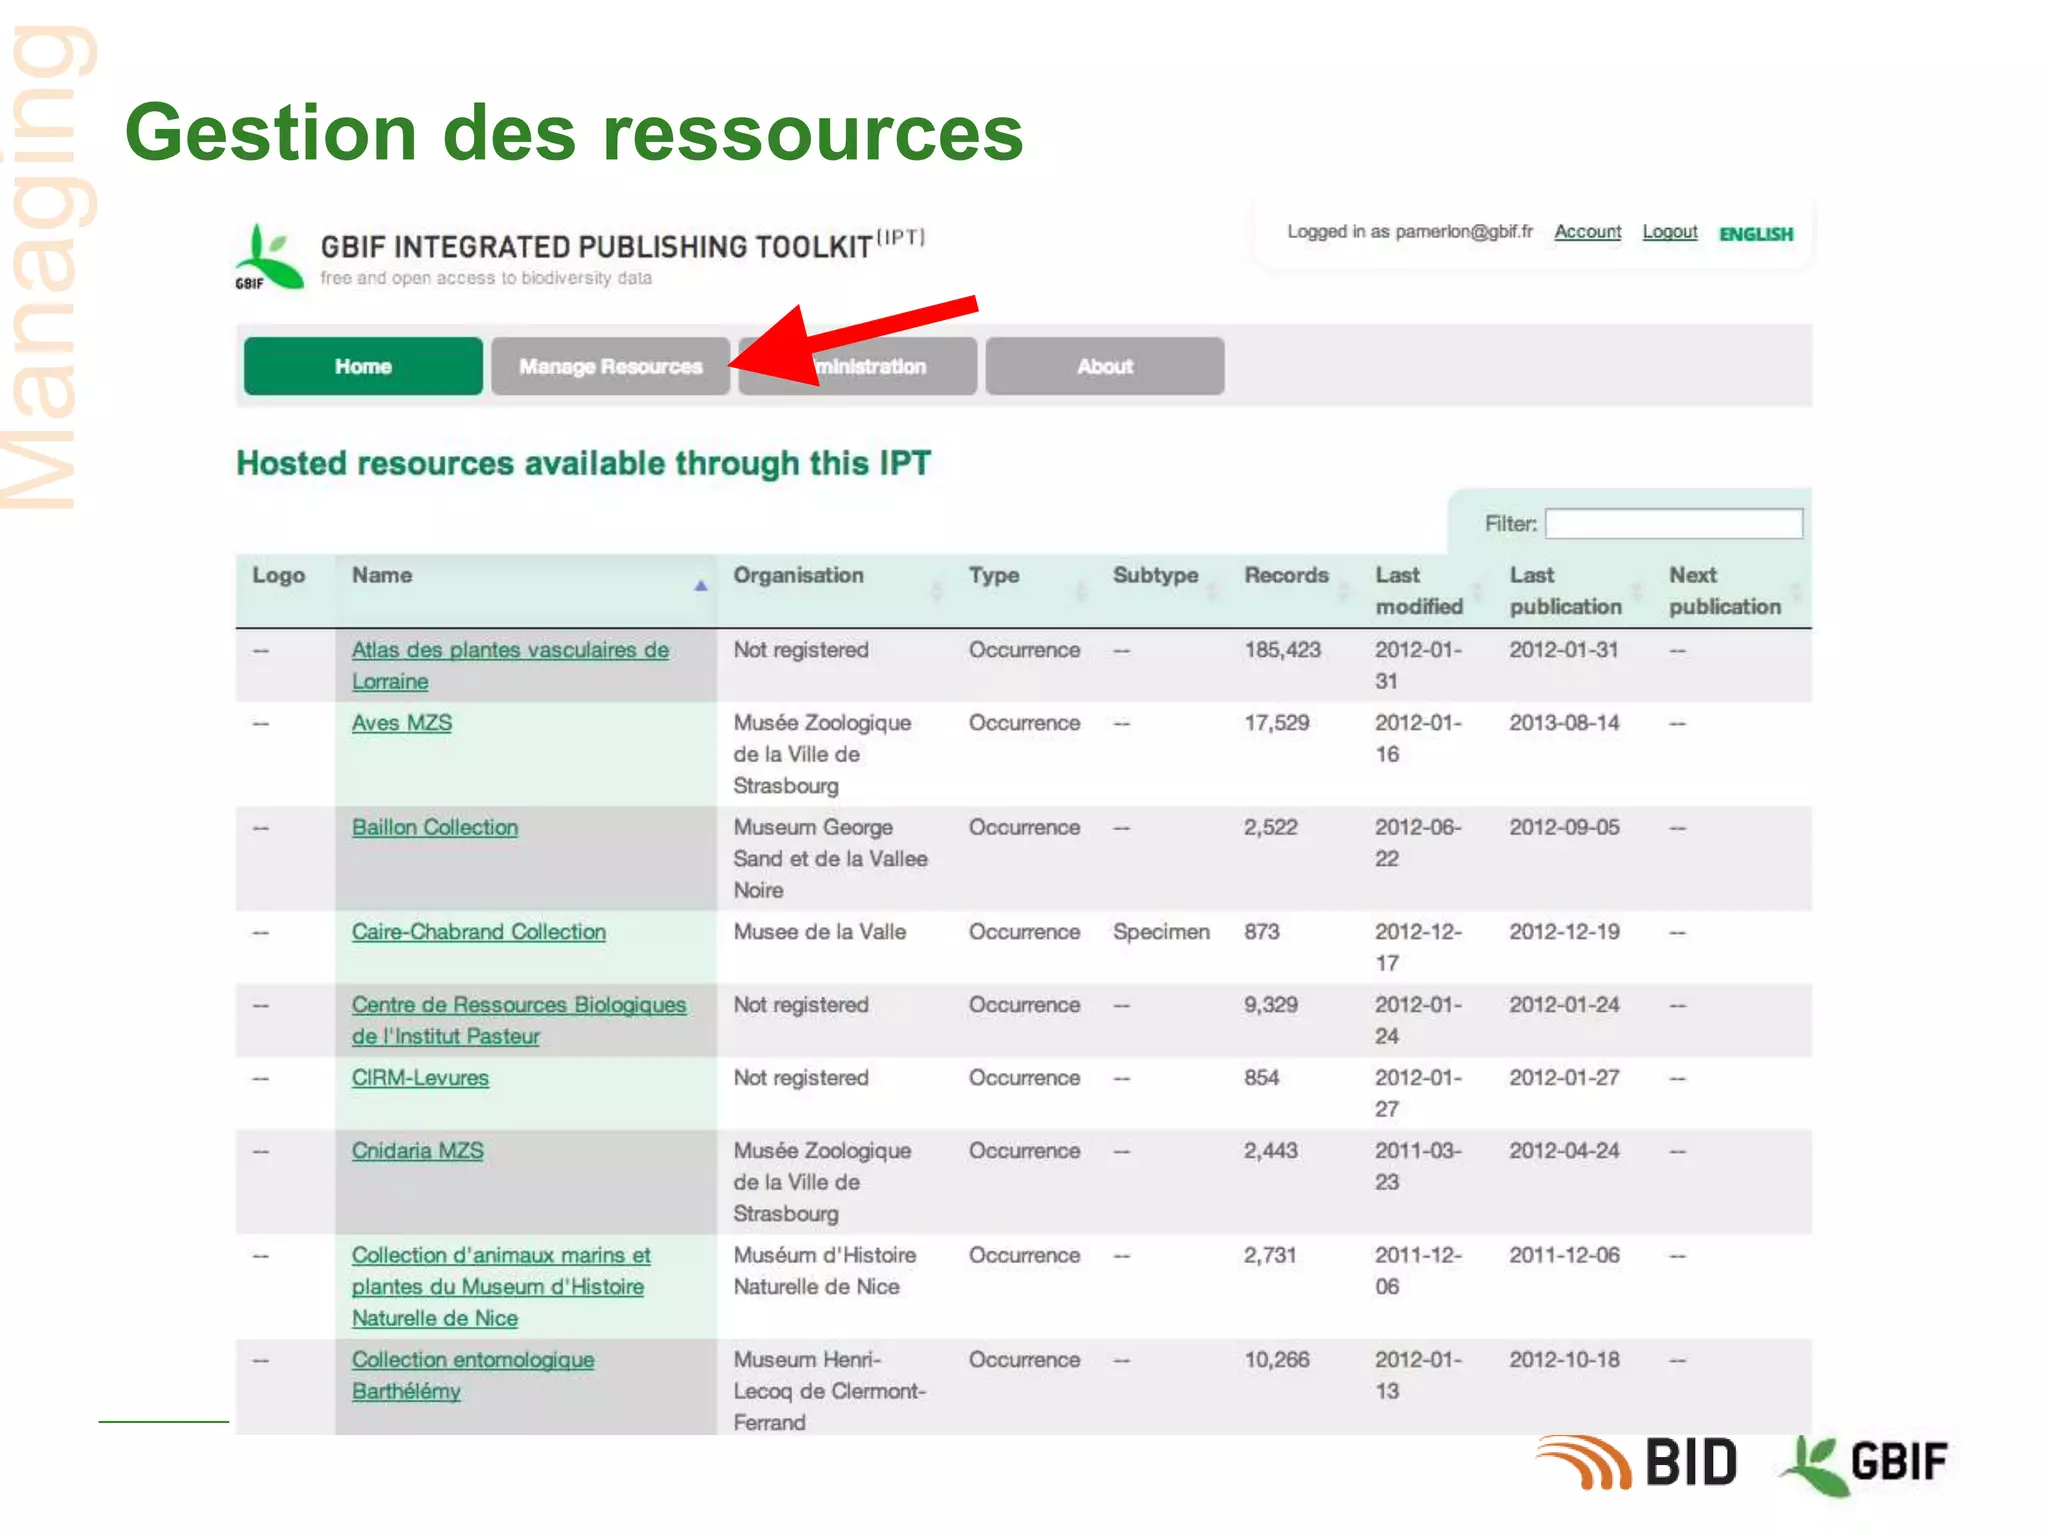This screenshot has height=1536, width=2048.
Task: Open Collection d'animaux marins et plantes resource
Action: [x=500, y=1286]
